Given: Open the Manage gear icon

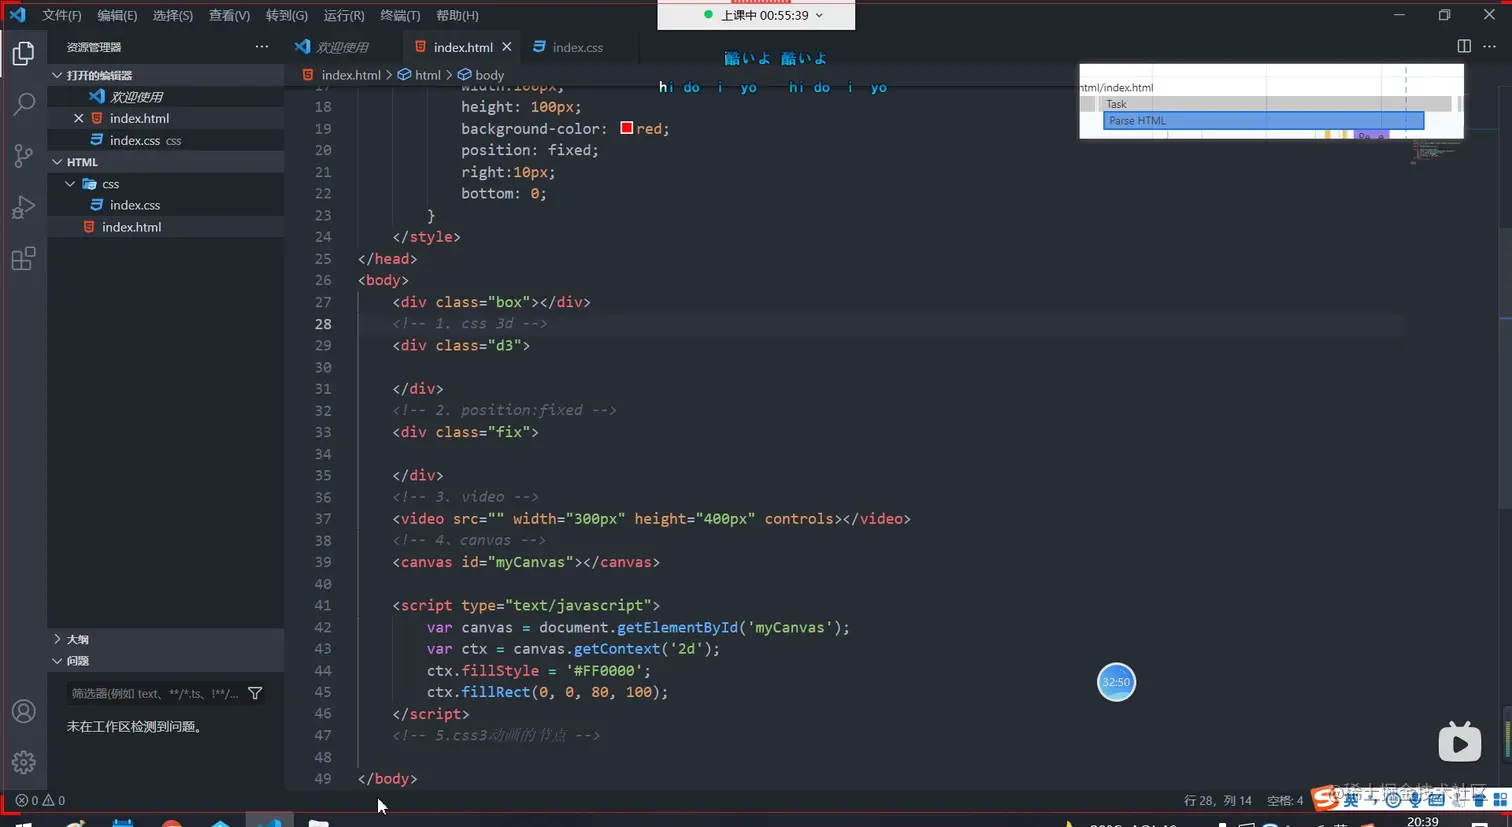Looking at the screenshot, I should 23,762.
